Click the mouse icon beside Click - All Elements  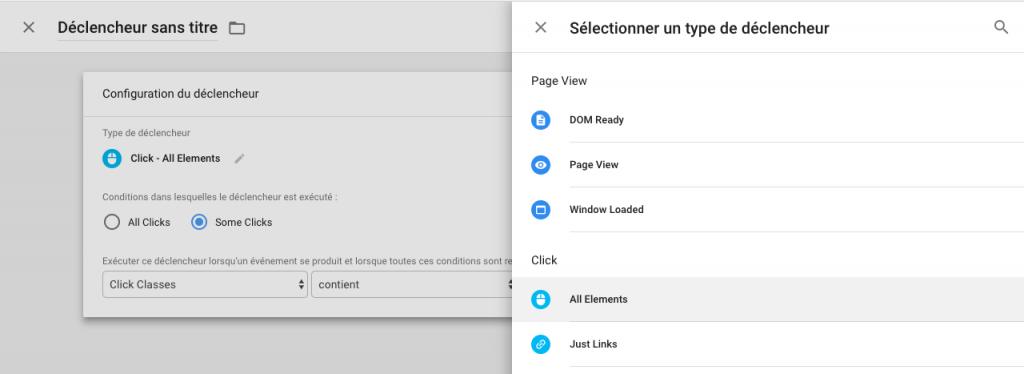(112, 159)
